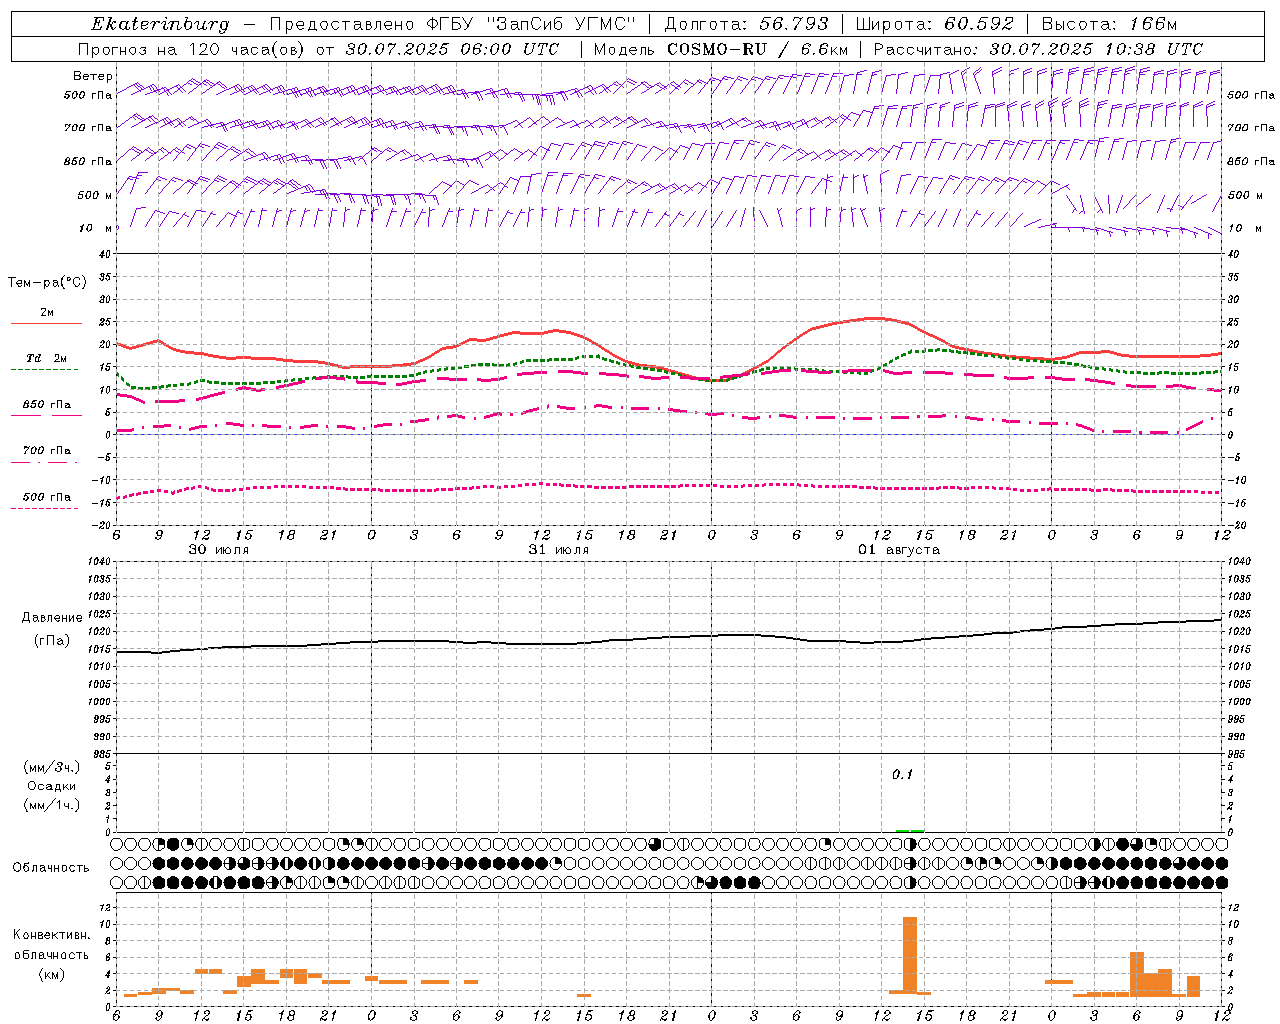Image resolution: width=1280 pixels, height=1024 pixels.
Task: Click the Прогноз на 120 часа(ов) forecast text
Action: (x=193, y=49)
